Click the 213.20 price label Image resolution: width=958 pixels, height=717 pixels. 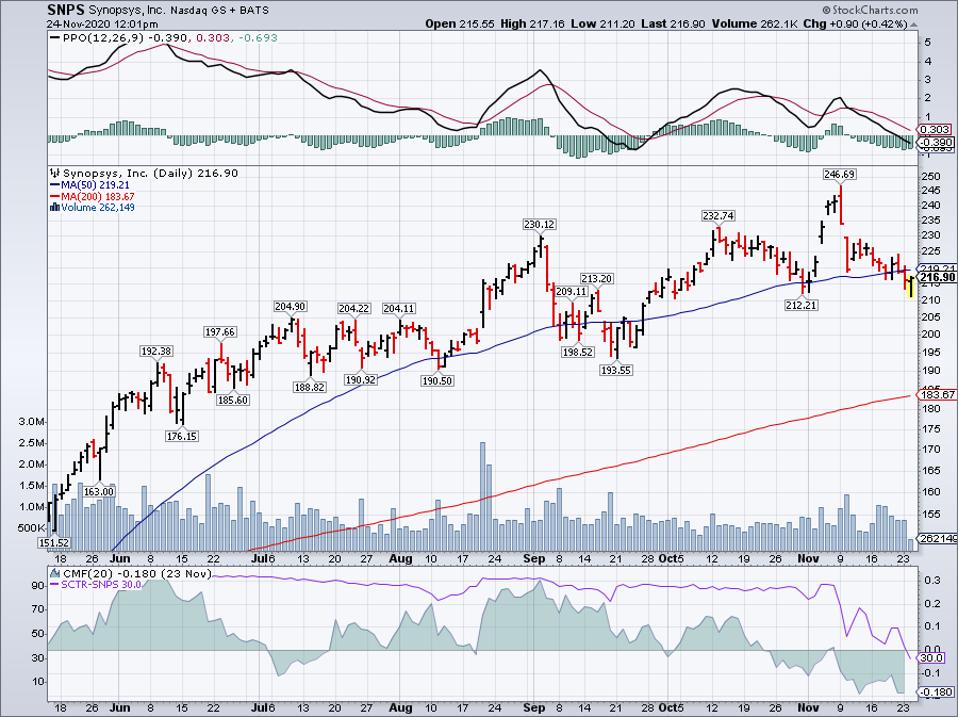click(x=596, y=278)
